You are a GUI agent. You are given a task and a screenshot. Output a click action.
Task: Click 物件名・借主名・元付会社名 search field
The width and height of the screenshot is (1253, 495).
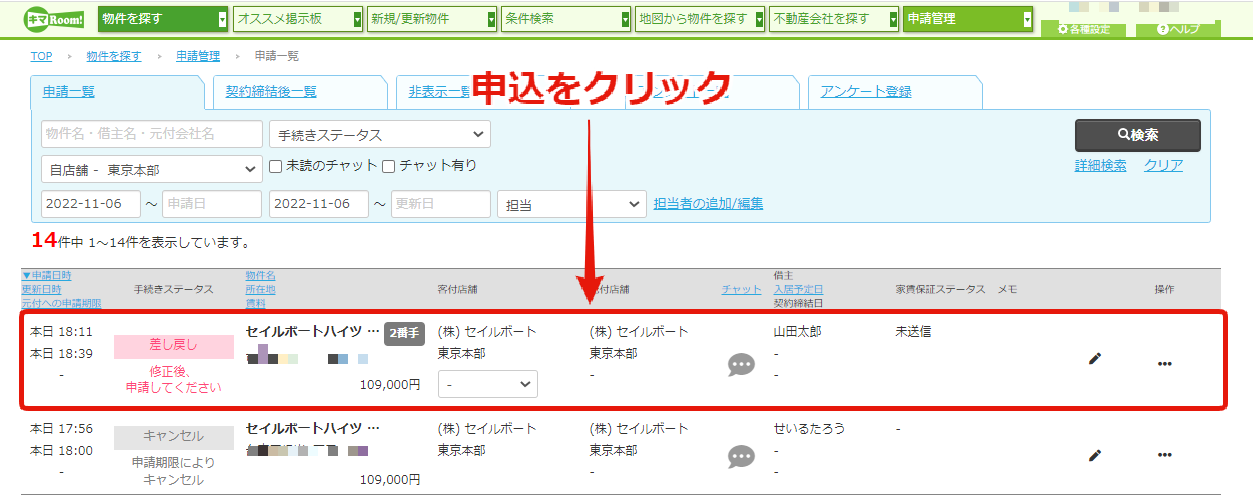pos(152,134)
